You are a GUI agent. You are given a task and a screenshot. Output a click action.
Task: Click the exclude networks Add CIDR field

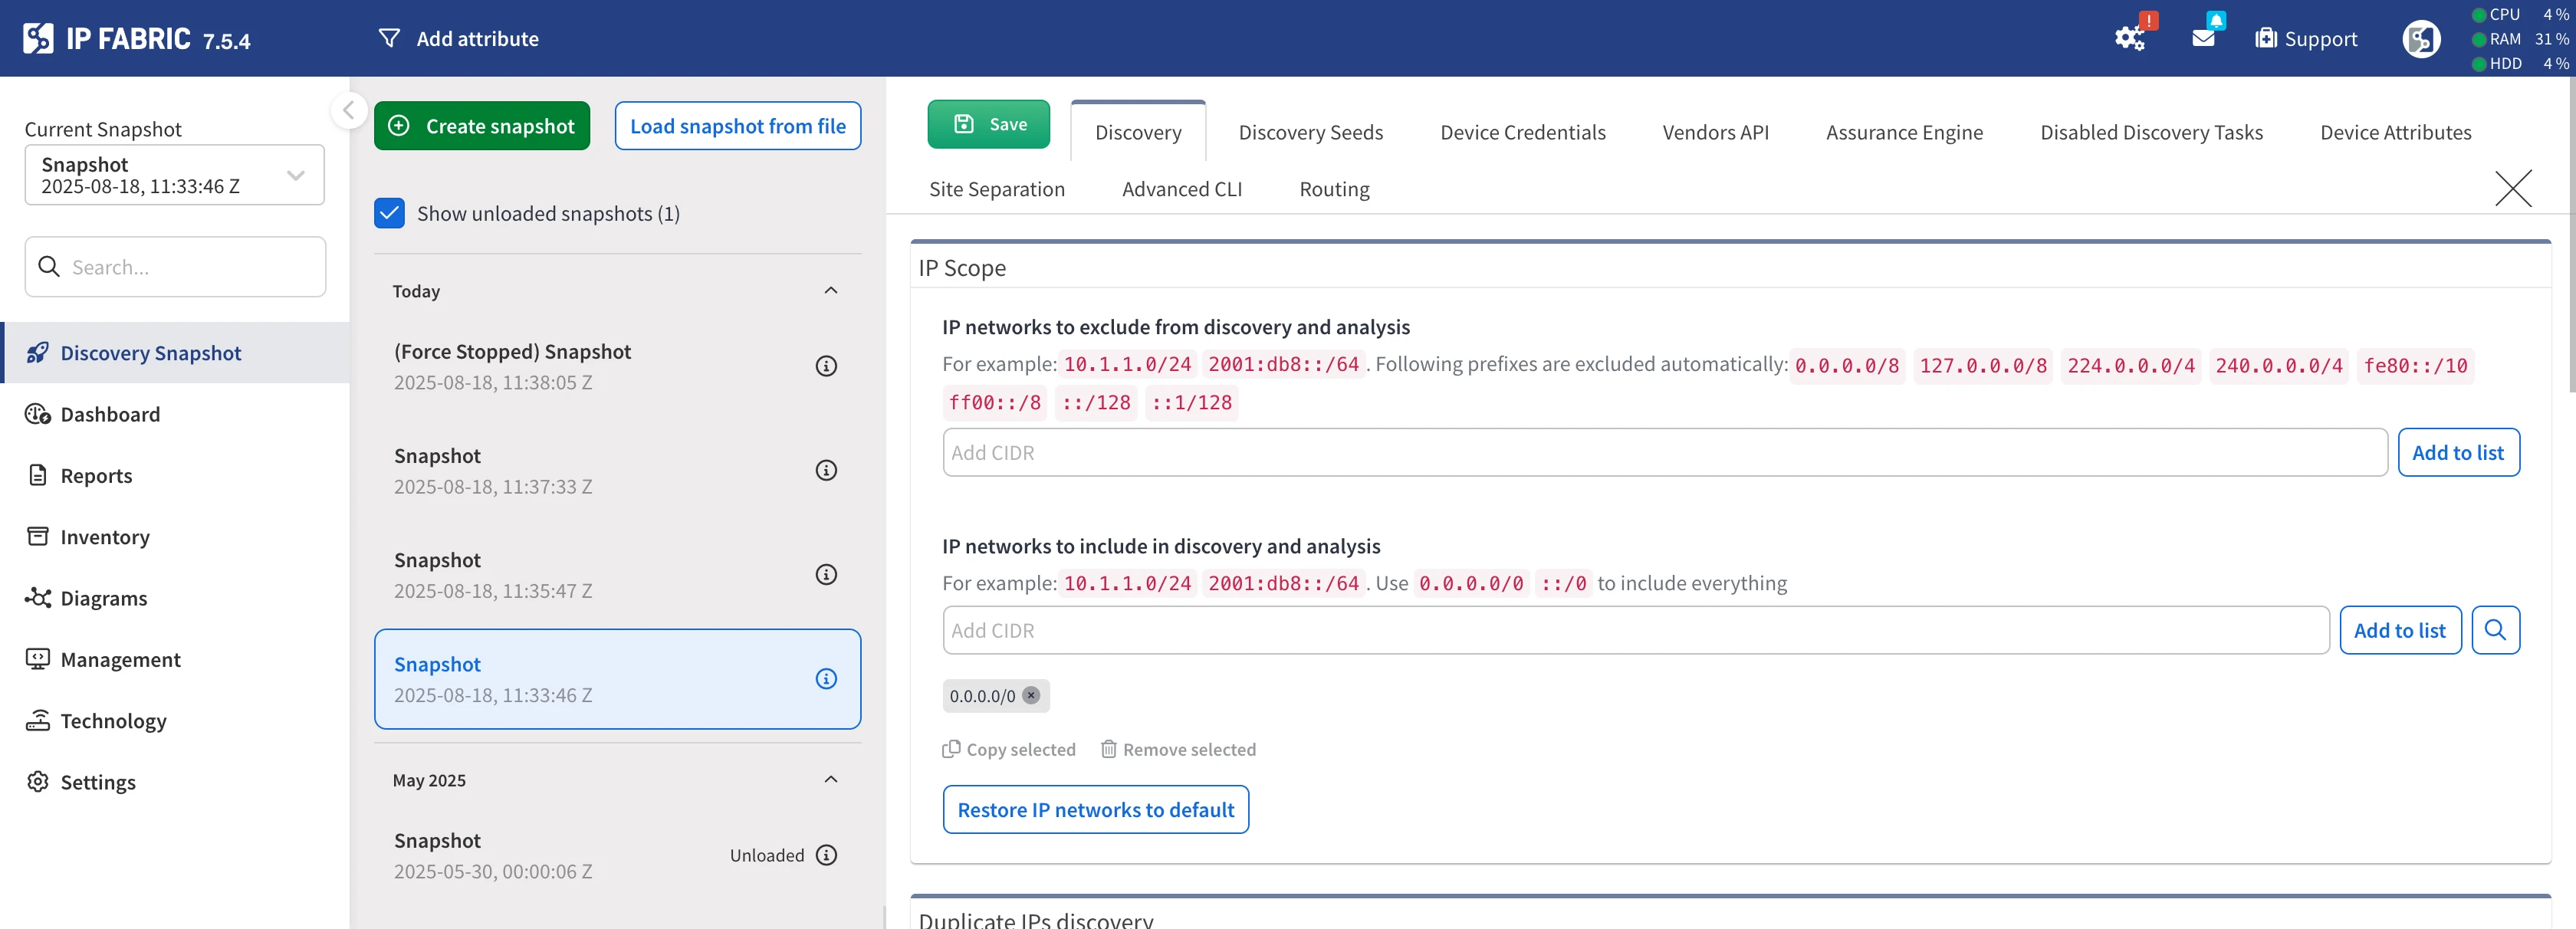[x=1664, y=453]
